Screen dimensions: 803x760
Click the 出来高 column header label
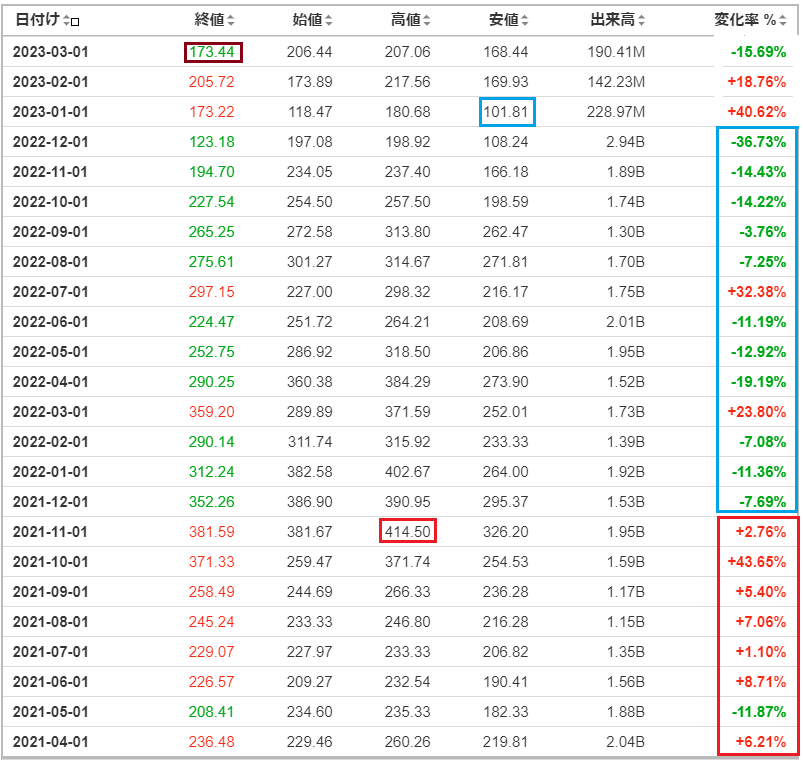click(612, 20)
